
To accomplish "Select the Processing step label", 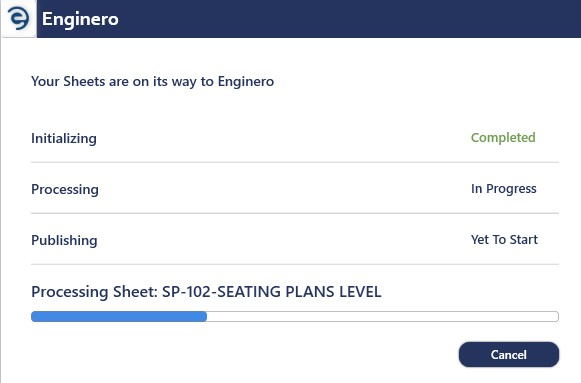I will (x=65, y=189).
